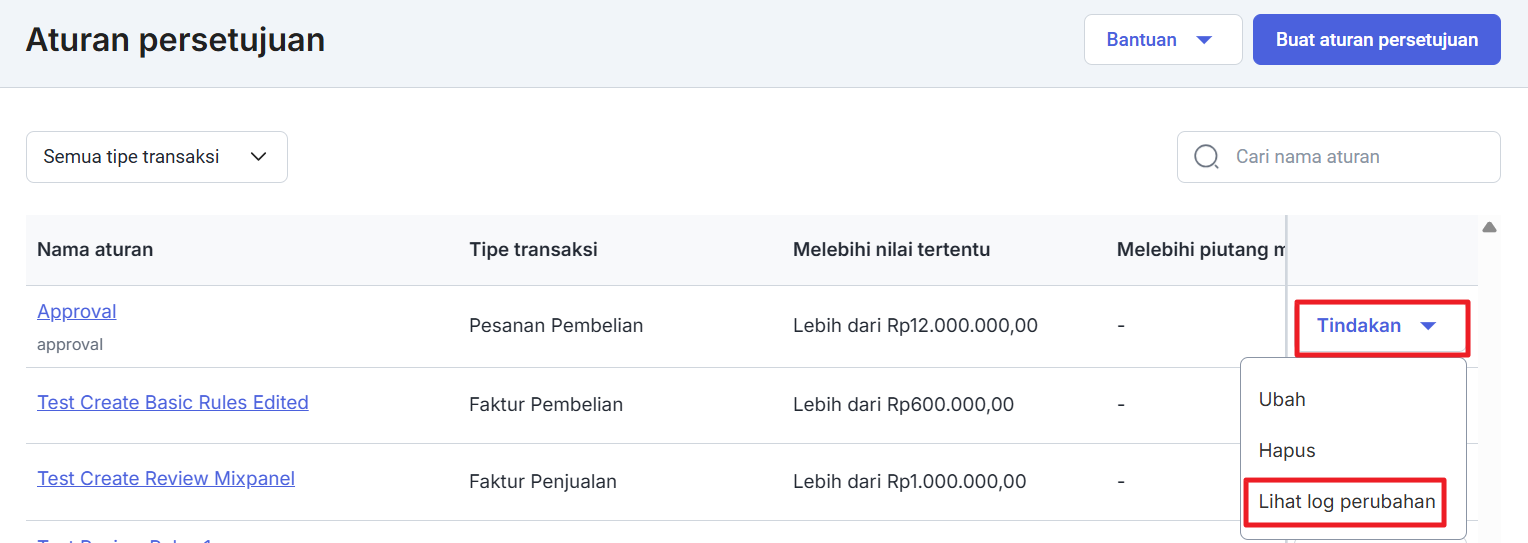Click the Nama aturan column header
The image size is (1528, 543).
coord(95,249)
